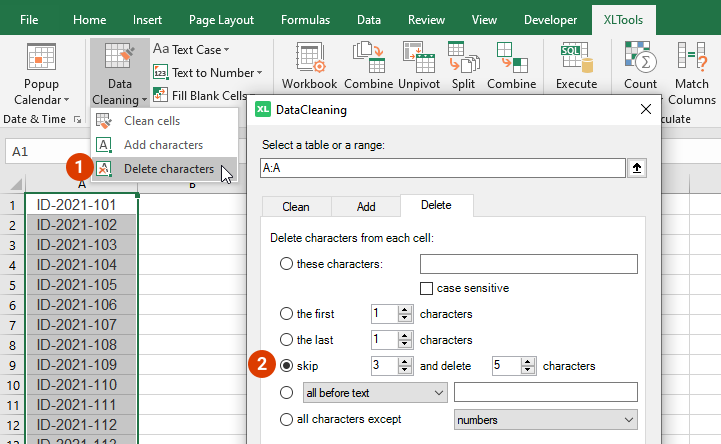Image resolution: width=721 pixels, height=444 pixels.
Task: Open the Split table tool
Action: [x=463, y=65]
